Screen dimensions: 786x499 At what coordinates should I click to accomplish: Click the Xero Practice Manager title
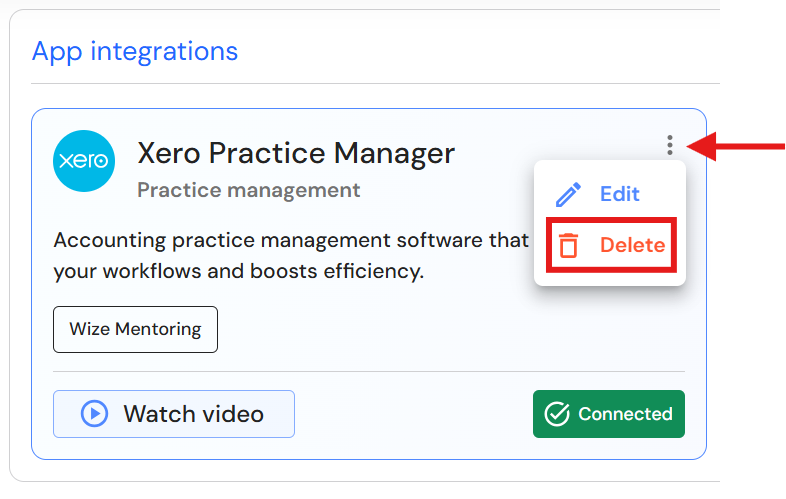296,153
